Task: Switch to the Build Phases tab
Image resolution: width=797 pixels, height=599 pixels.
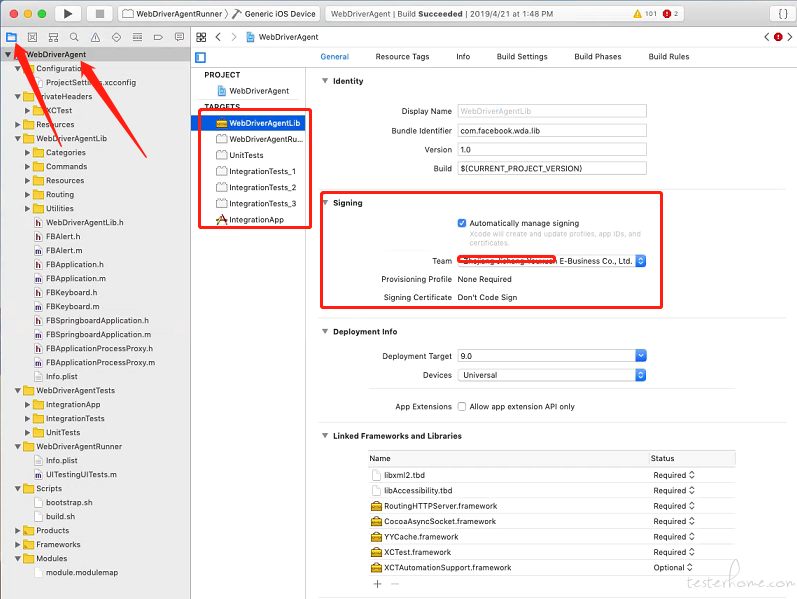Action: (x=598, y=56)
